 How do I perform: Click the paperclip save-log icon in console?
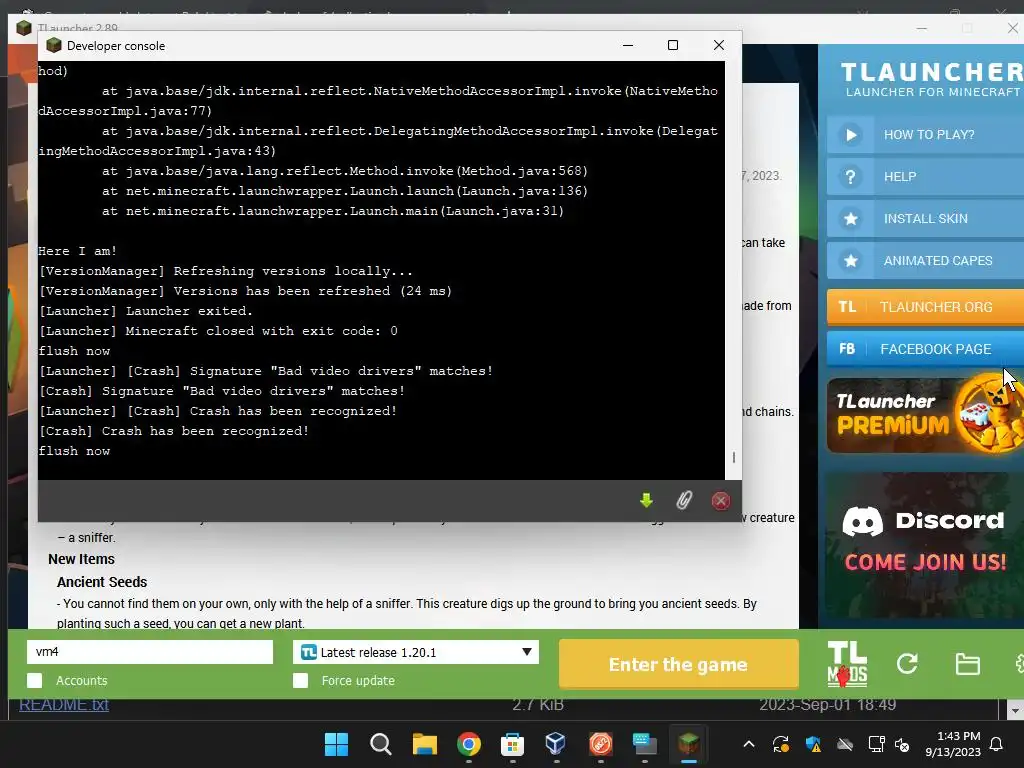pyautogui.click(x=684, y=501)
